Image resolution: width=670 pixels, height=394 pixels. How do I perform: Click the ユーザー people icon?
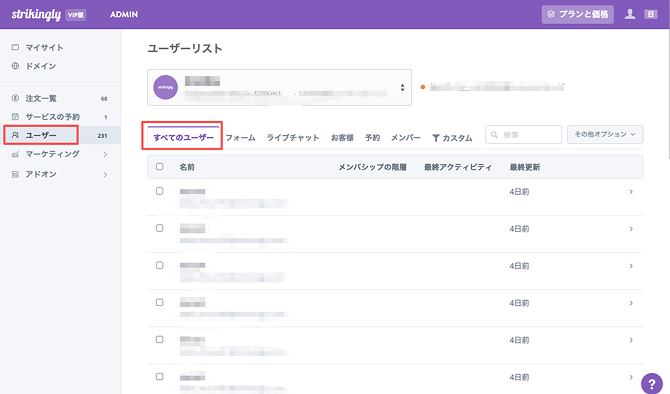(15, 135)
